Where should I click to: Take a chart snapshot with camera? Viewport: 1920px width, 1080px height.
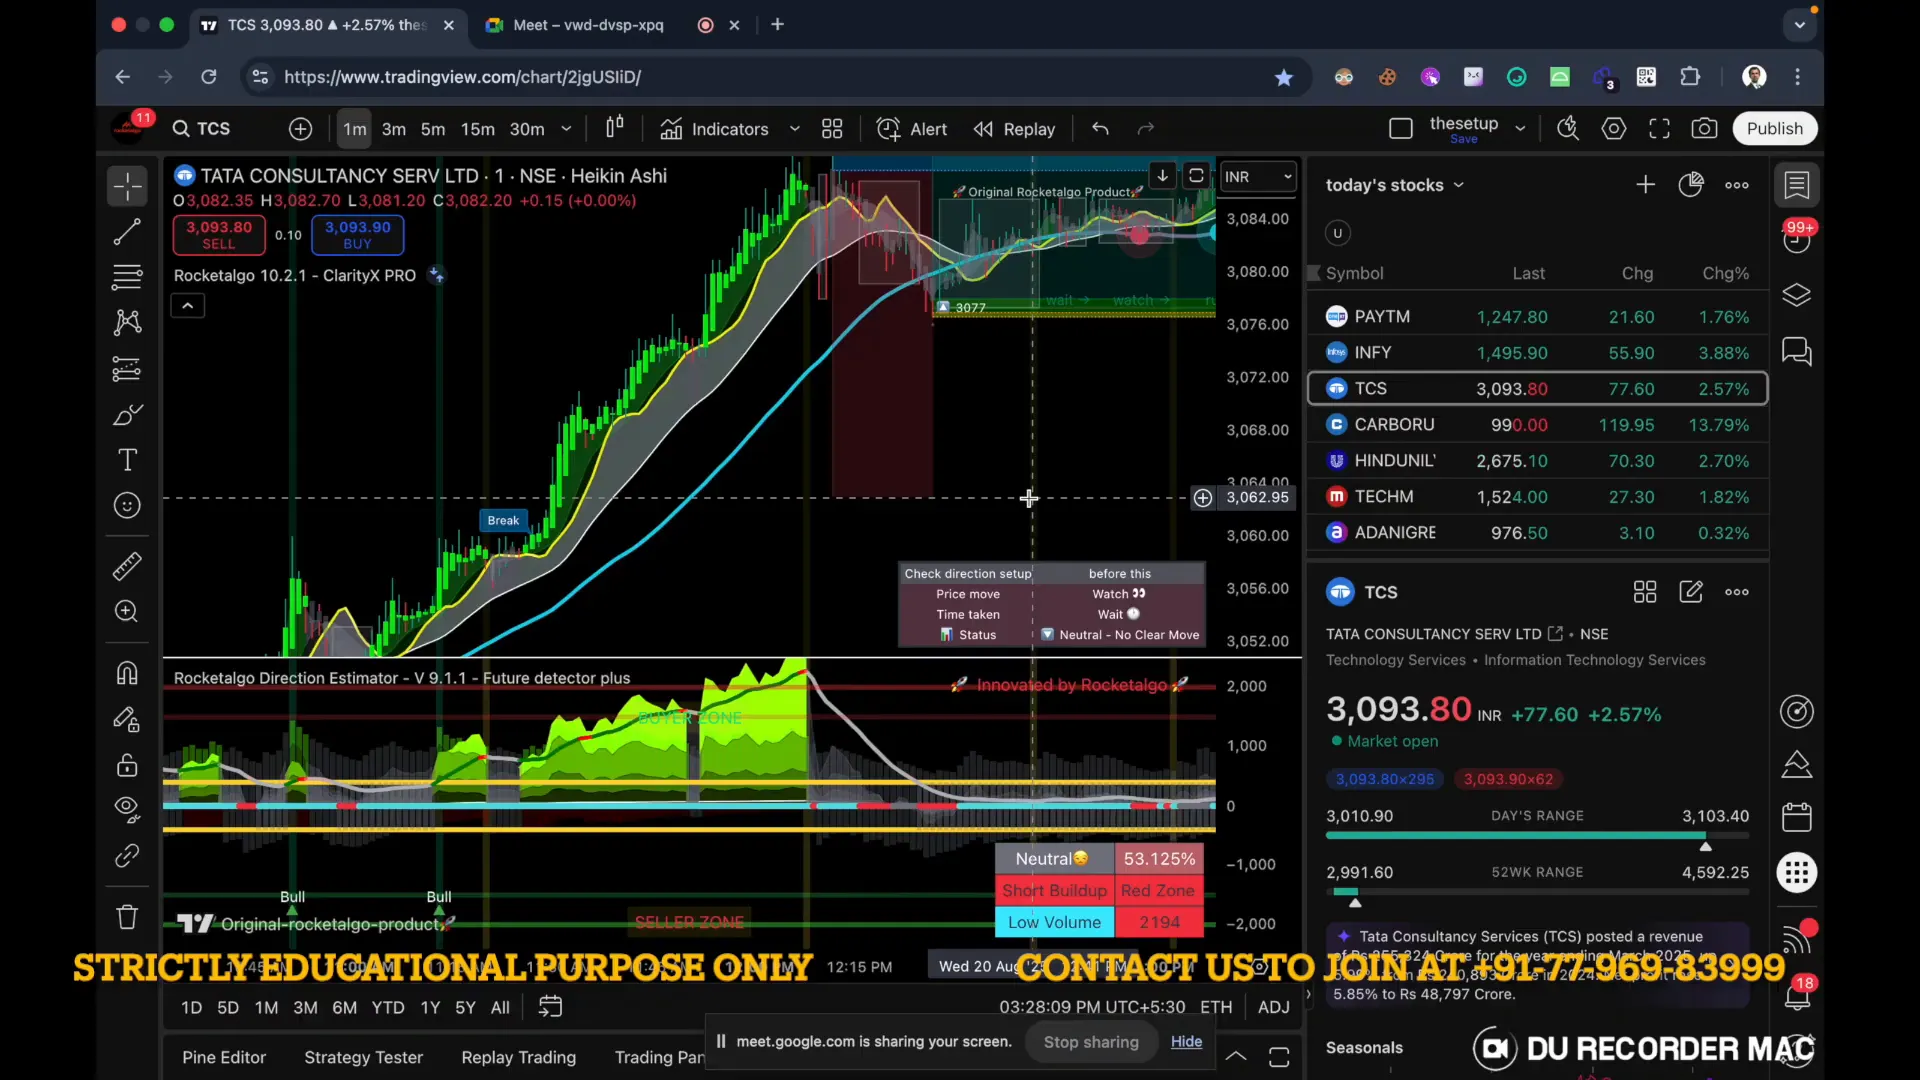tap(1704, 129)
